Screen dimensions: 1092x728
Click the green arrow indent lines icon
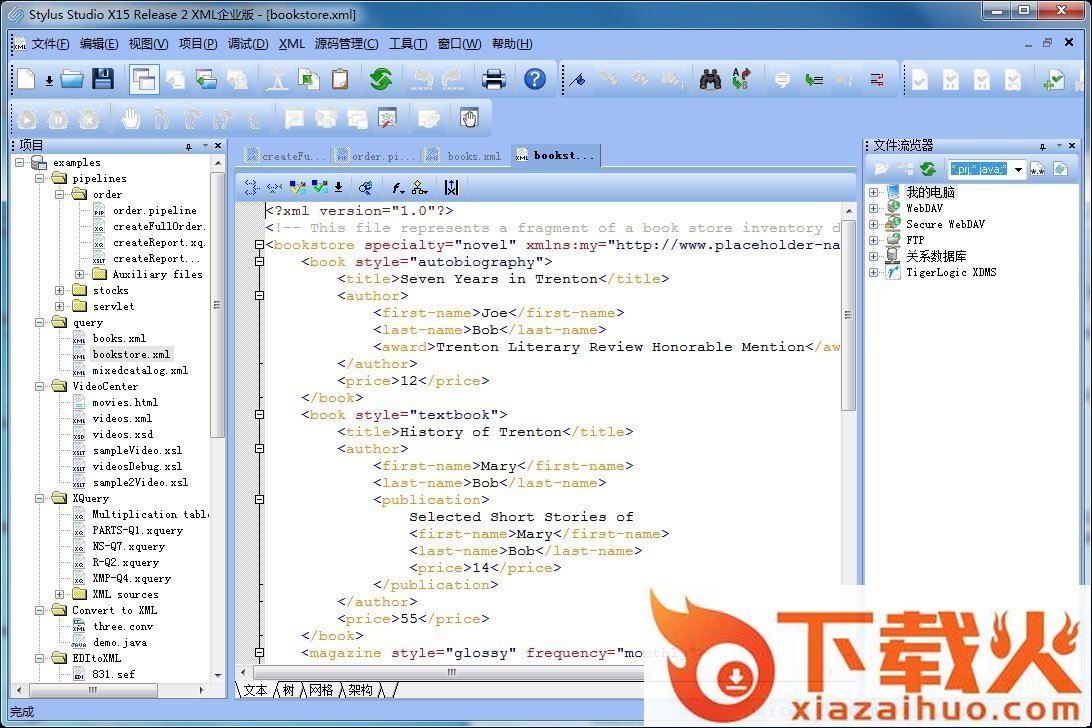[813, 80]
